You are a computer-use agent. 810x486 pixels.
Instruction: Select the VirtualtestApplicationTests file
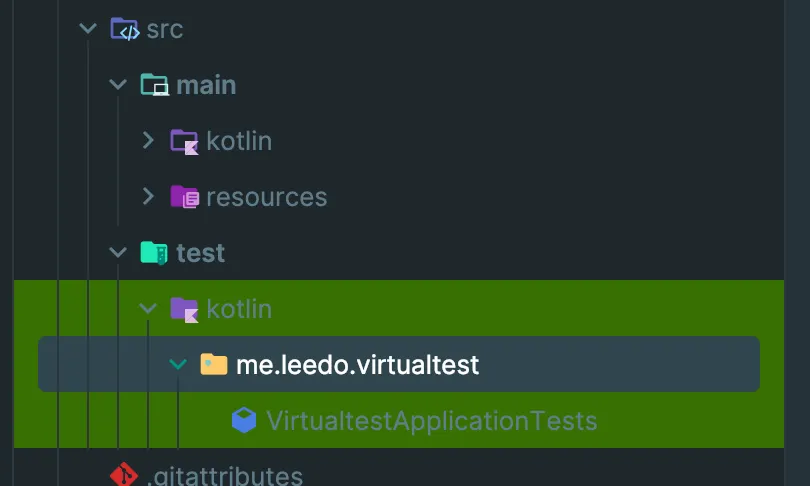pos(431,421)
